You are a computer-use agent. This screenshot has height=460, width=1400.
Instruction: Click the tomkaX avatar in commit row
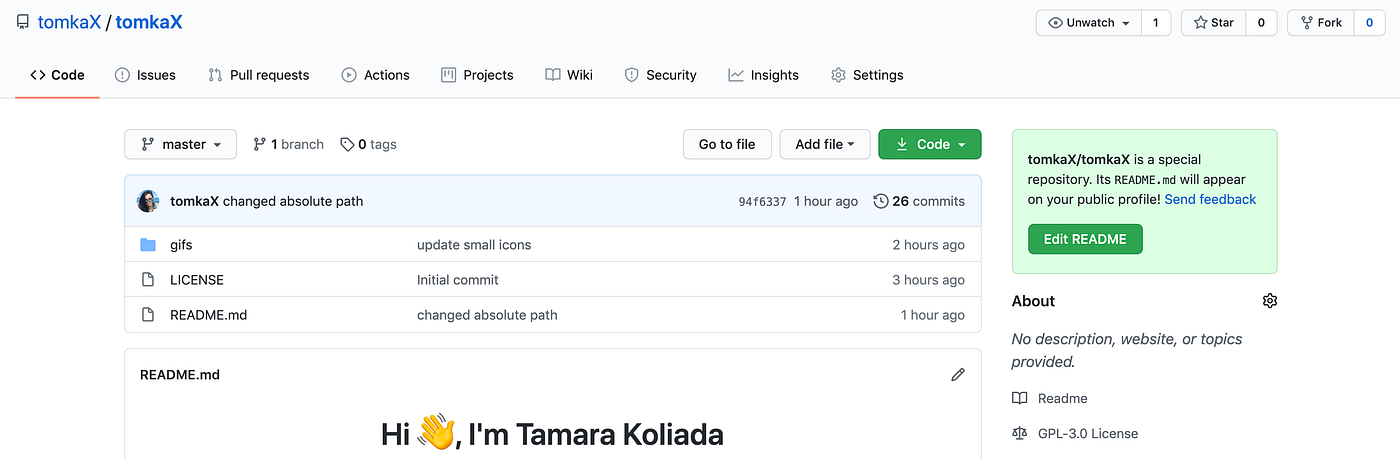[148, 201]
